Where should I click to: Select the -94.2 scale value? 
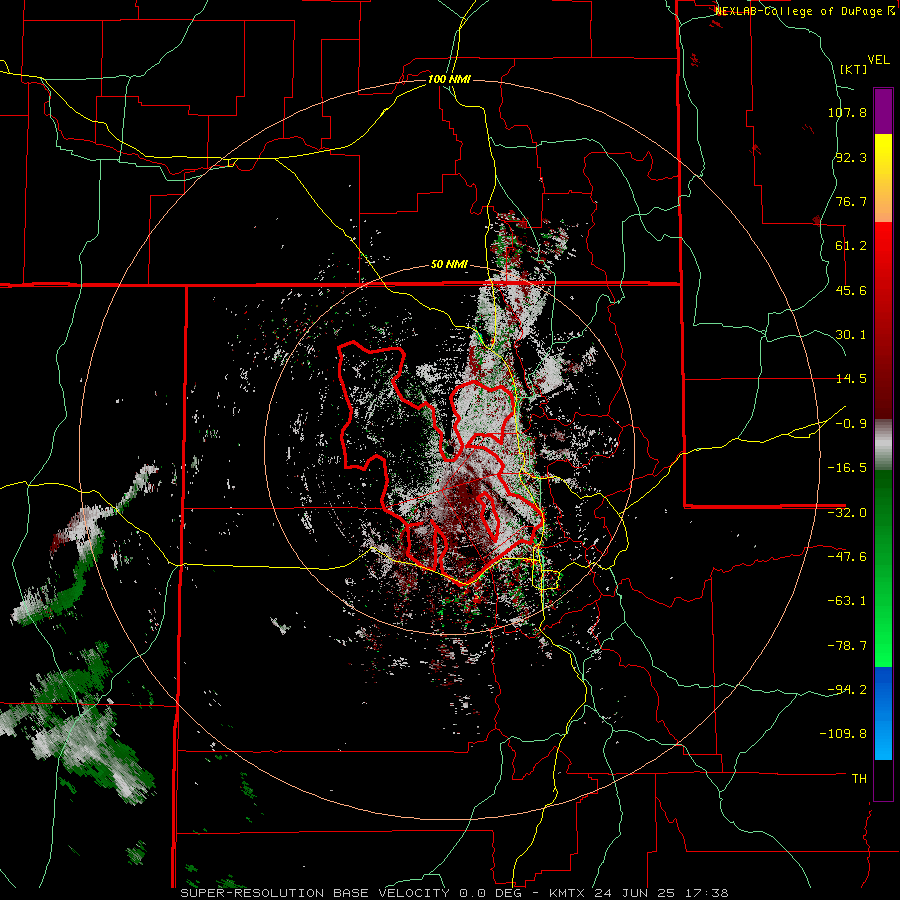847,689
